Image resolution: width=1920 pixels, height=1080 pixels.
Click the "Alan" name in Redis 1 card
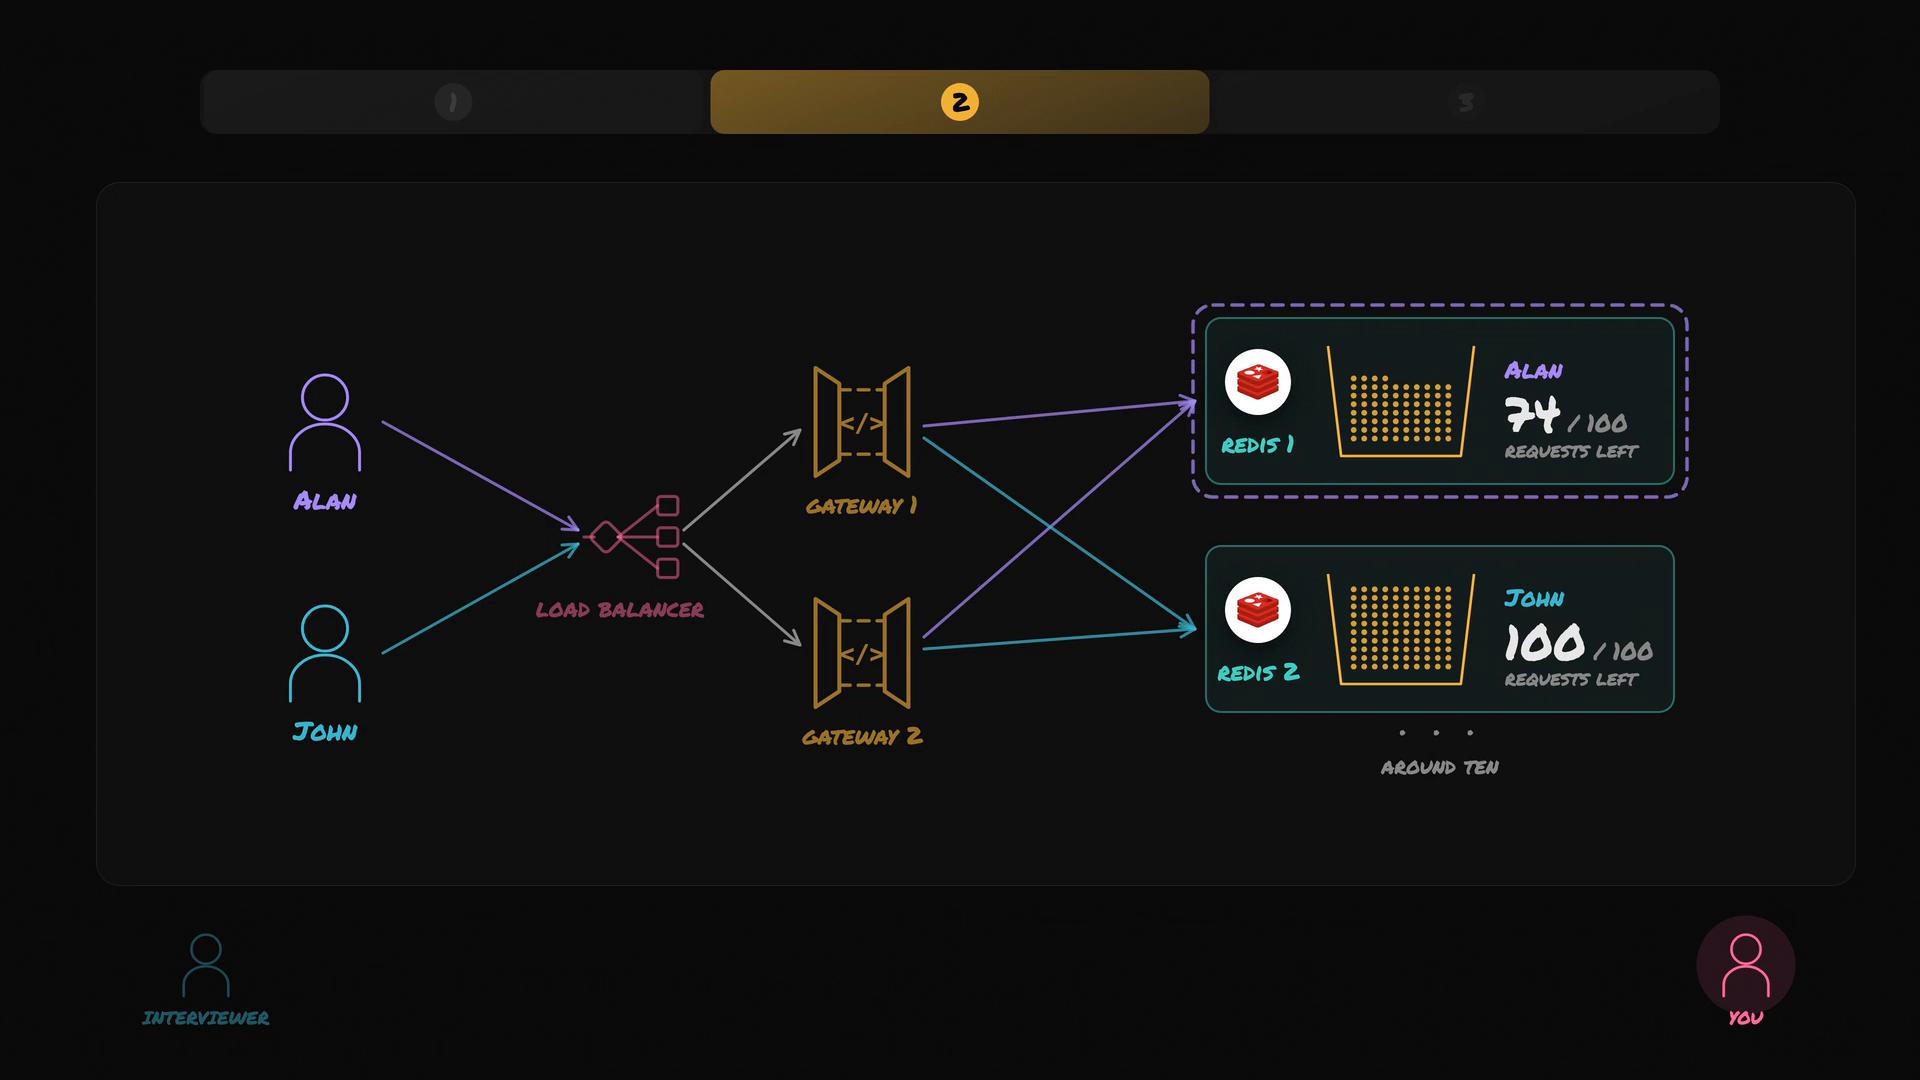point(1534,371)
